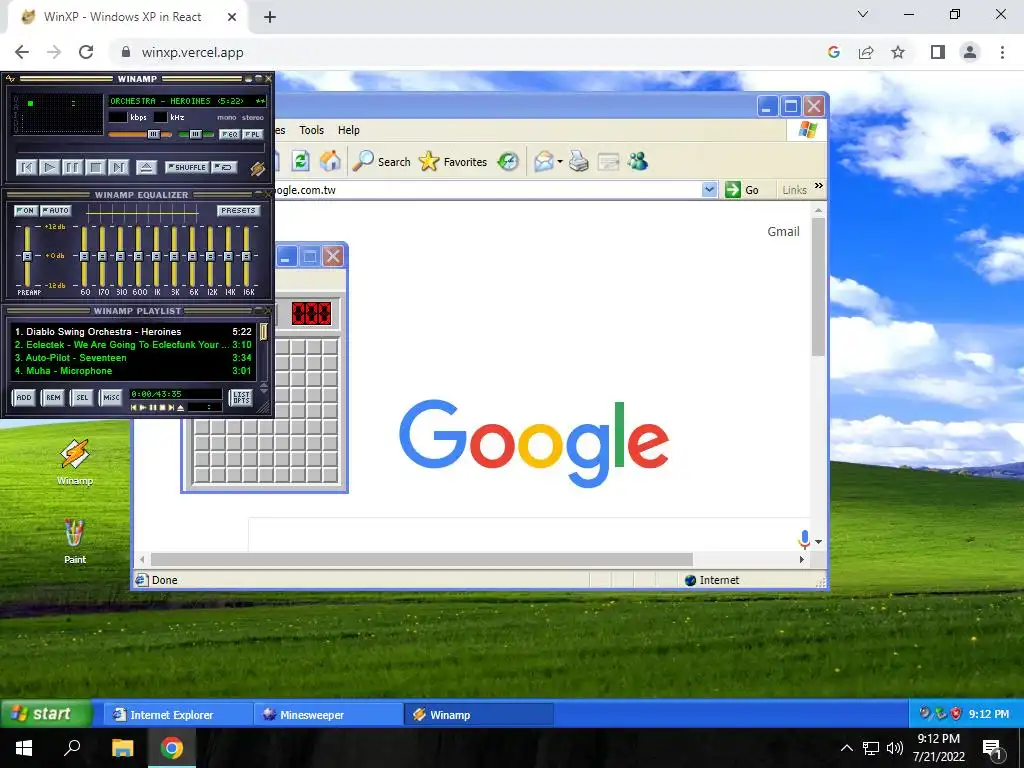Click the PREAMP slider in equalizer

[27, 256]
